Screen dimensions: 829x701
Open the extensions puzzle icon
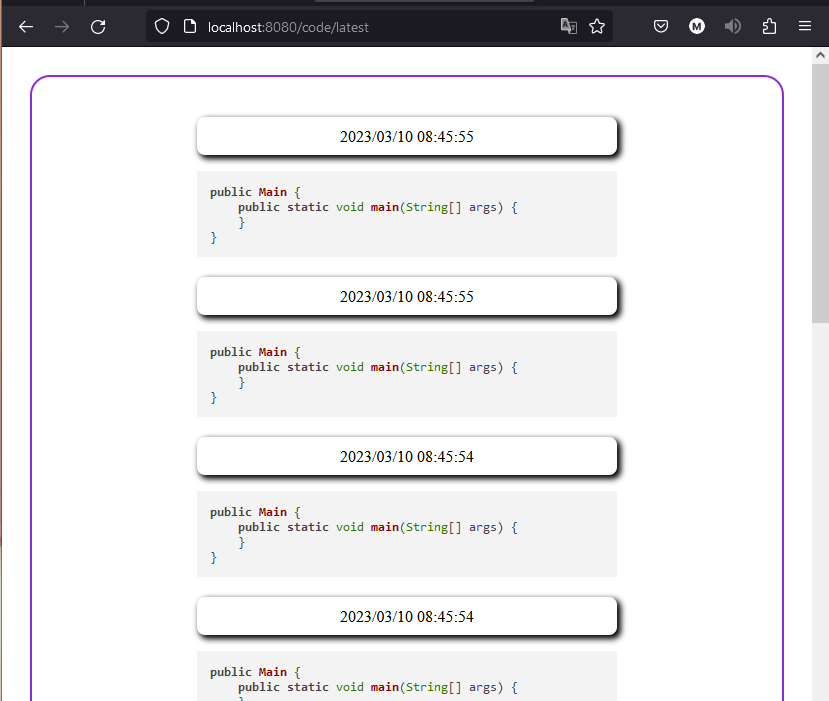pos(769,26)
